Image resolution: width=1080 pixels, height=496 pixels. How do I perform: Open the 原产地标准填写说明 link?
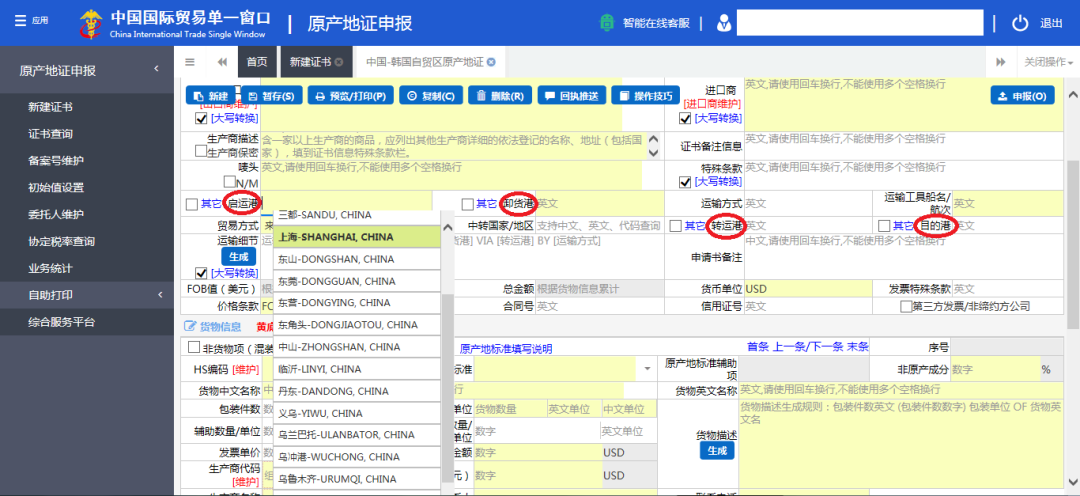pos(506,349)
